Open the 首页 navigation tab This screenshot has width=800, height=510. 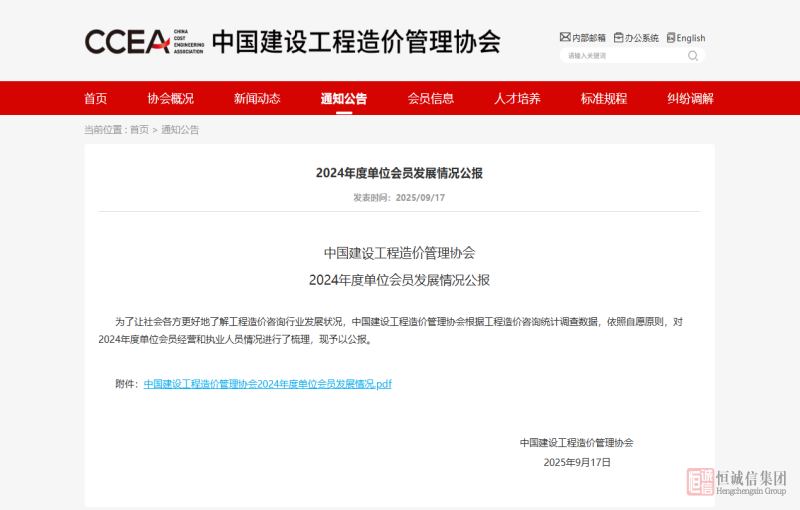pyautogui.click(x=96, y=98)
